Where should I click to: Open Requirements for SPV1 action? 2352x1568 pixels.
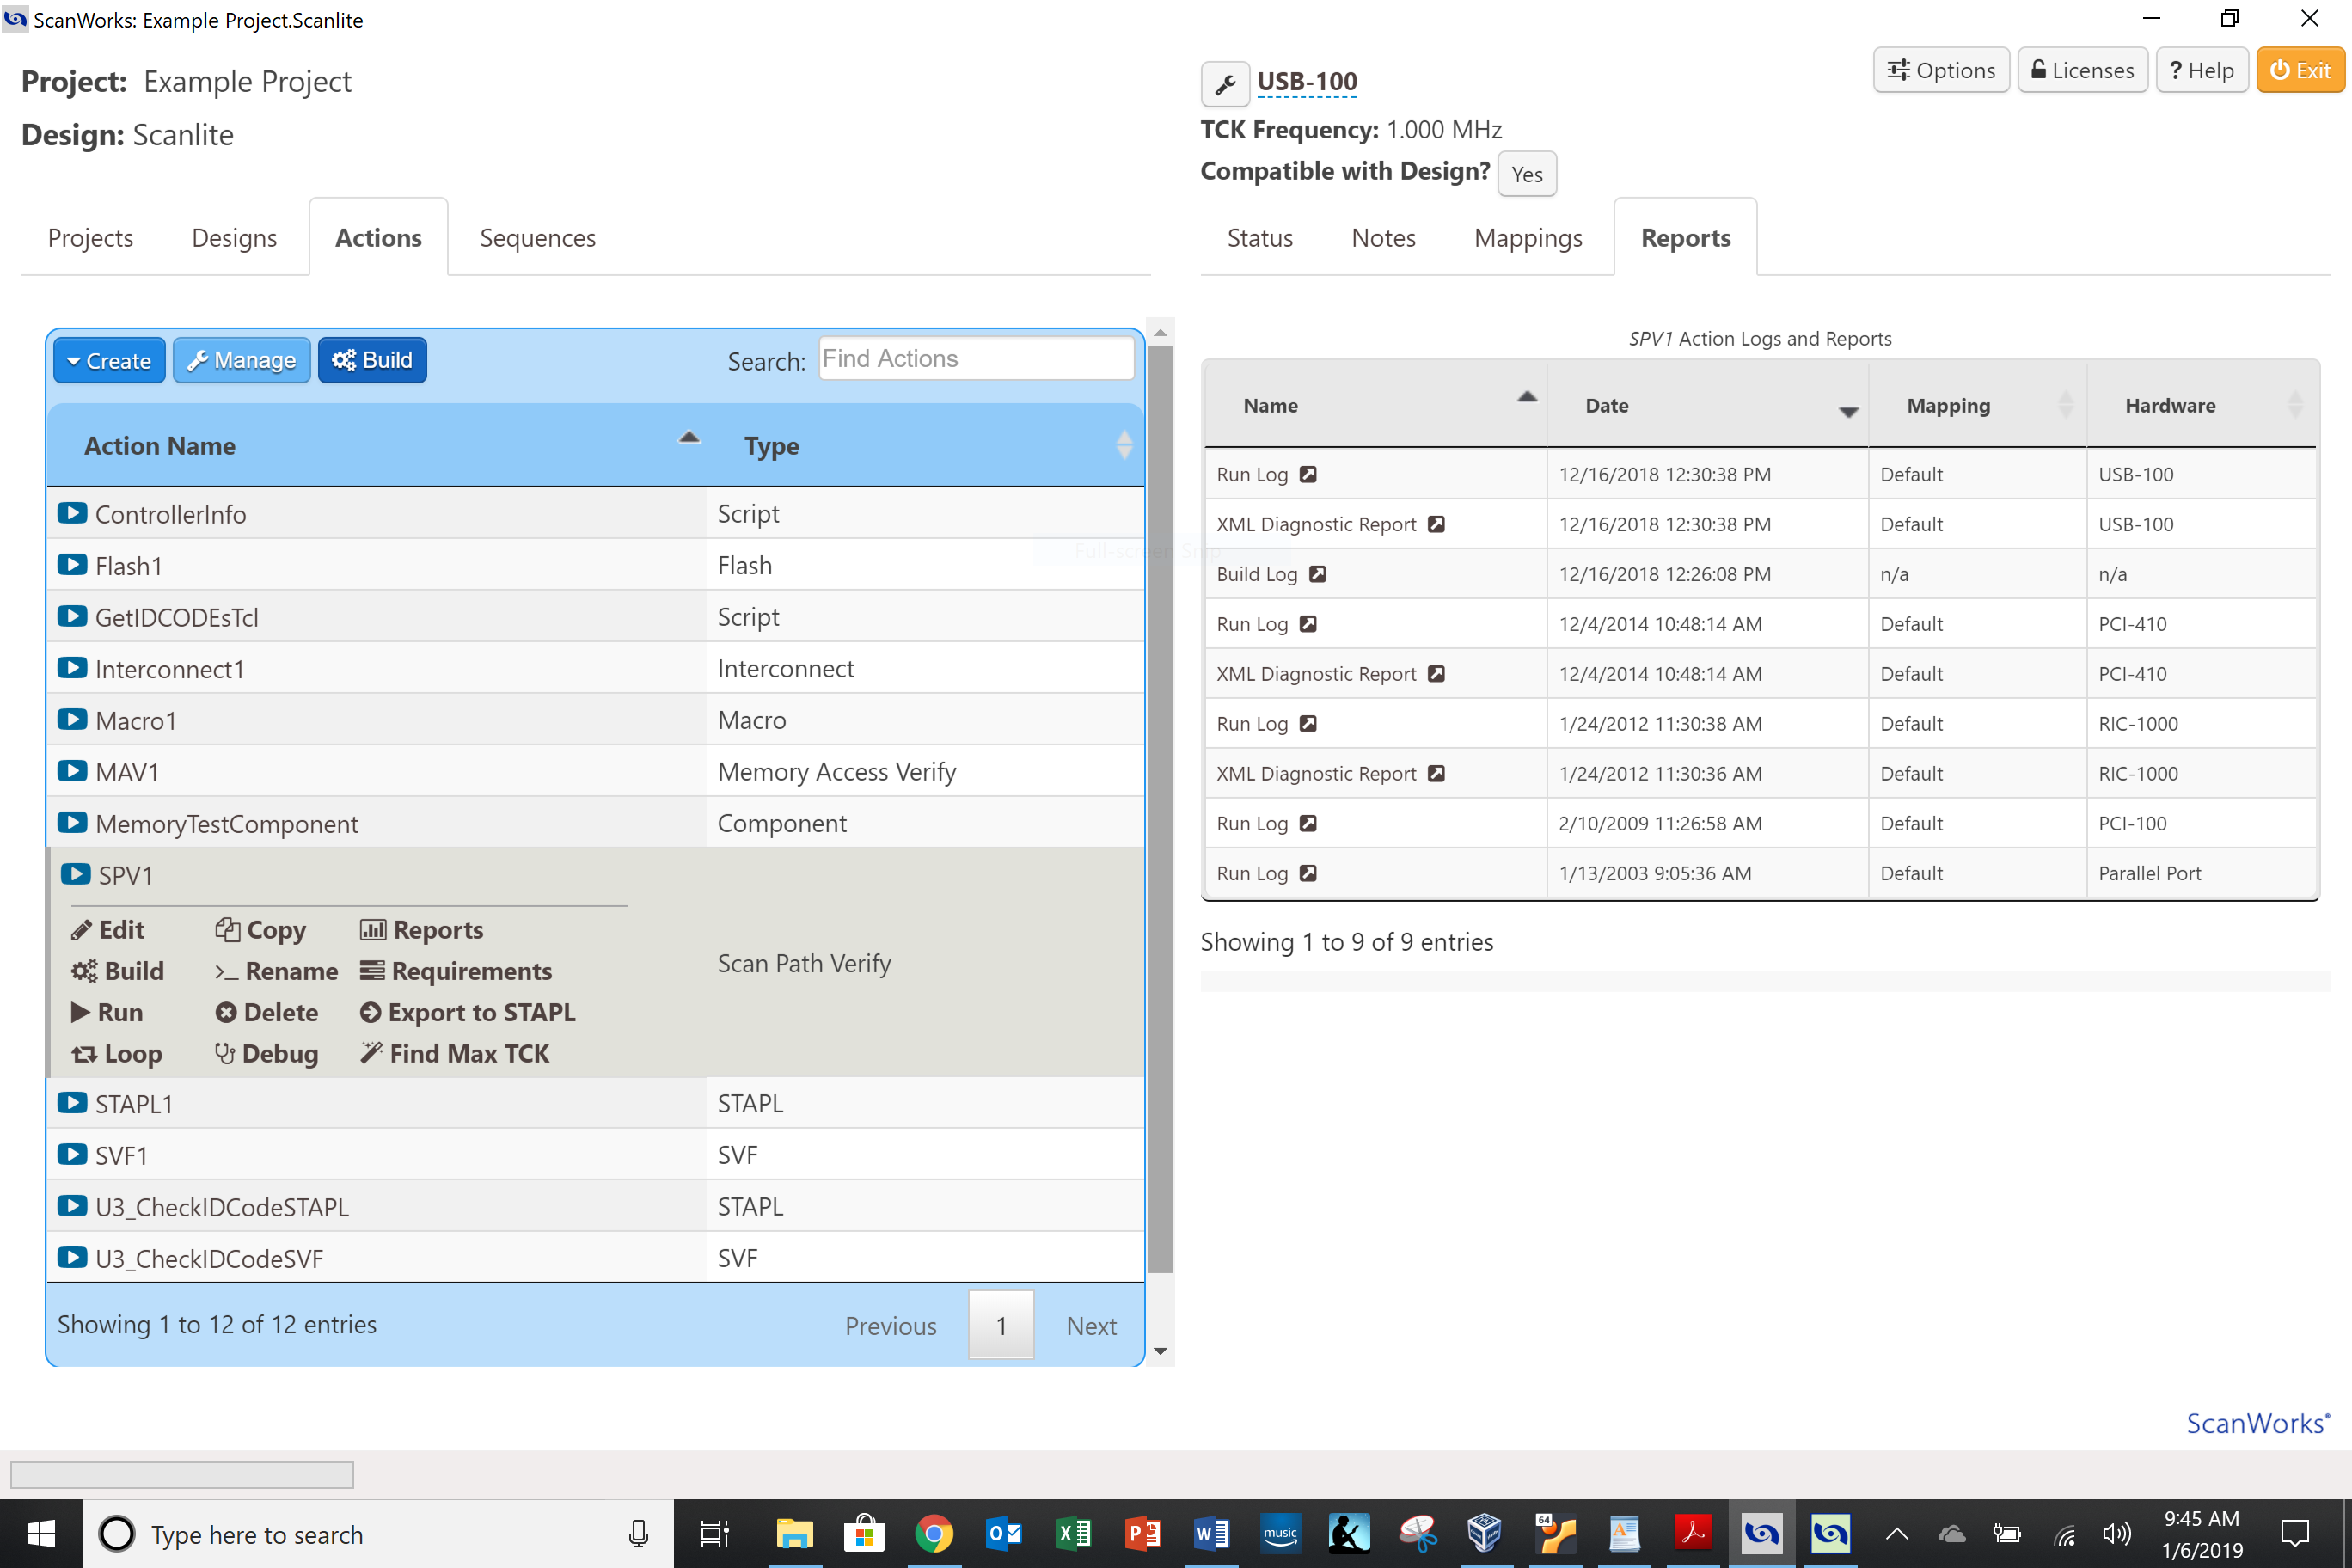pyautogui.click(x=456, y=971)
